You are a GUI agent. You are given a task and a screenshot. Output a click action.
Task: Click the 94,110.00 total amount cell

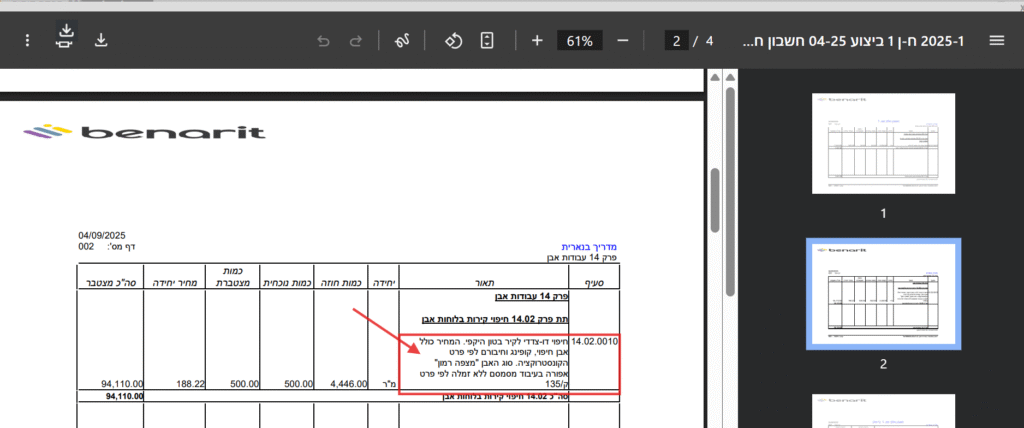(x=123, y=384)
